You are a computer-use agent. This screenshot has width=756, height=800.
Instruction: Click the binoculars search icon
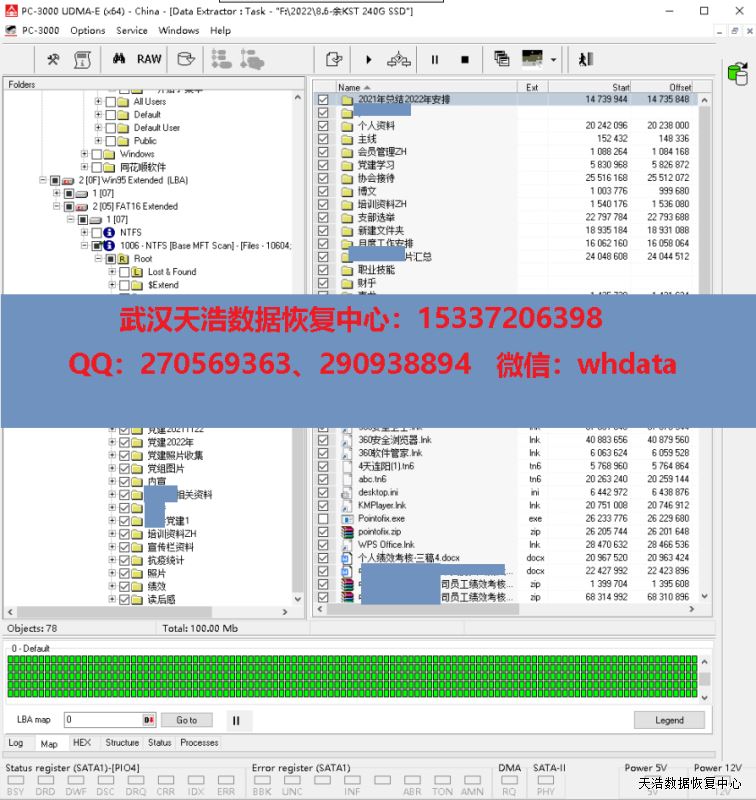[118, 59]
